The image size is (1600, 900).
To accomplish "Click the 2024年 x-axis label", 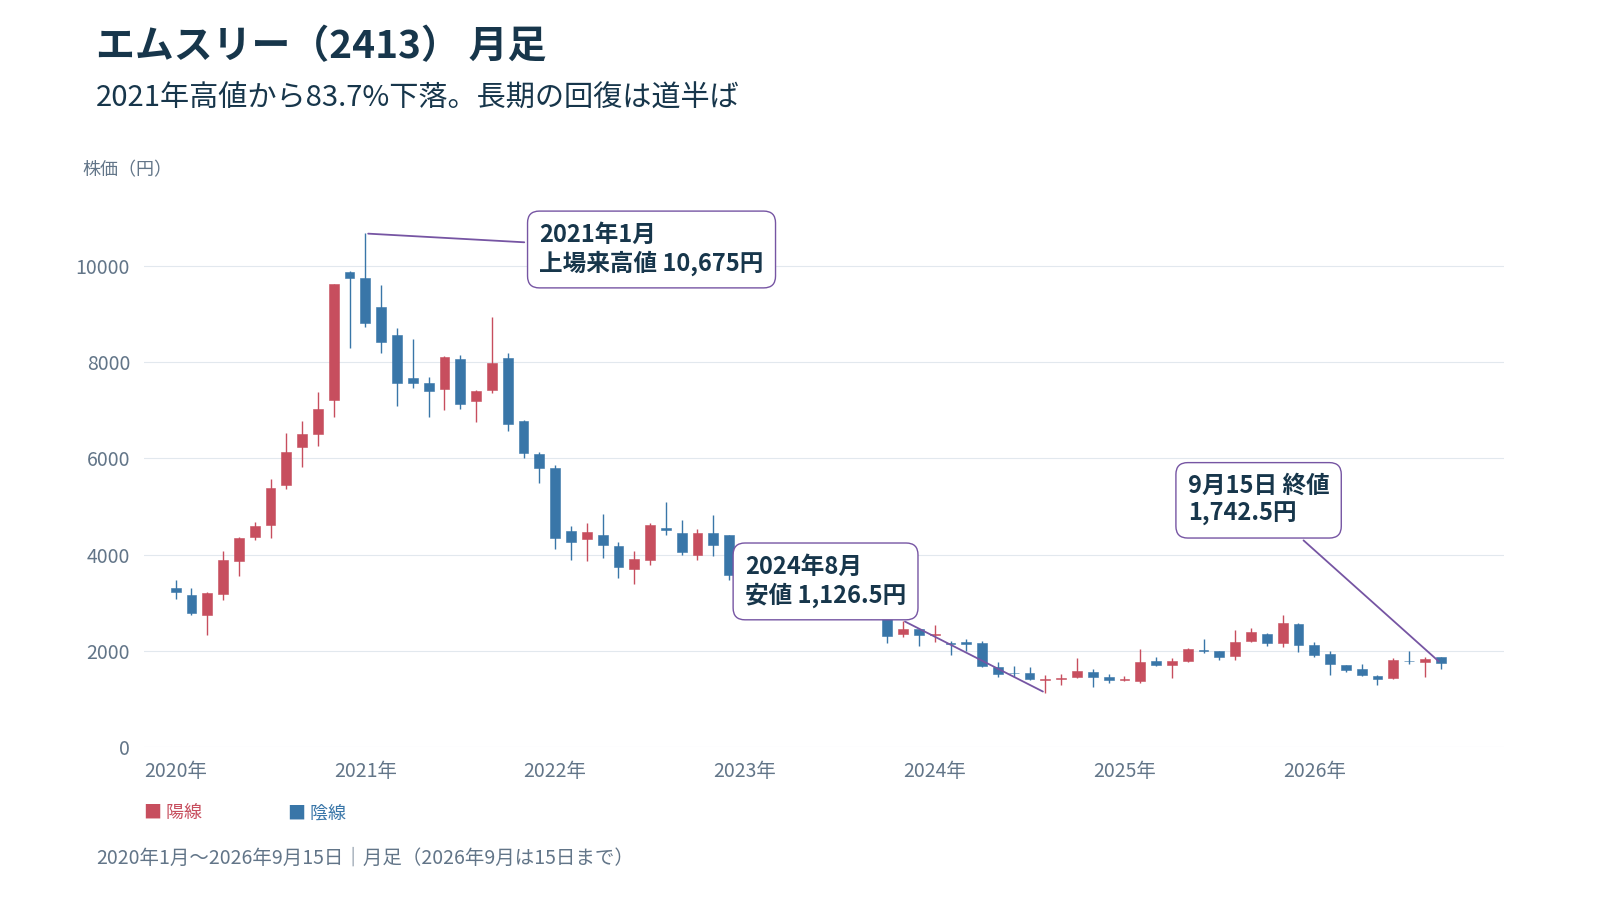I will (x=934, y=770).
